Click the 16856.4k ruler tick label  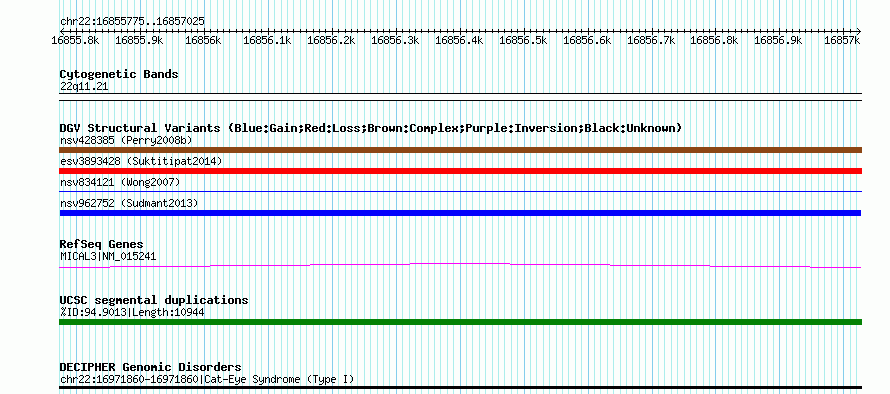point(460,40)
